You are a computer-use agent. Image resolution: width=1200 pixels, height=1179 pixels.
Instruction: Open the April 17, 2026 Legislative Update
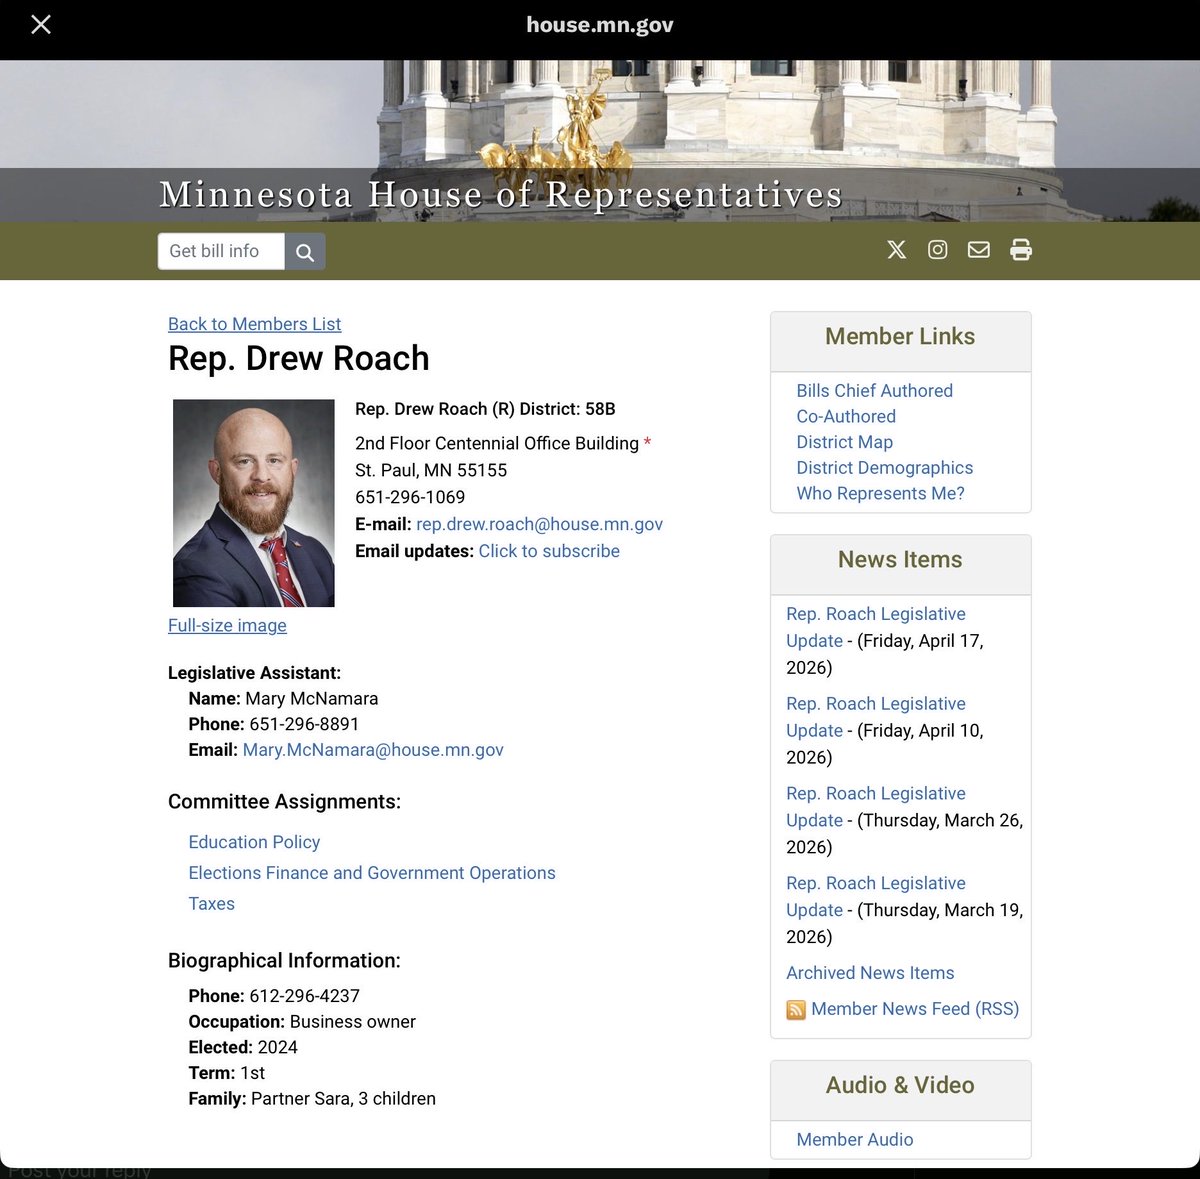click(x=876, y=627)
